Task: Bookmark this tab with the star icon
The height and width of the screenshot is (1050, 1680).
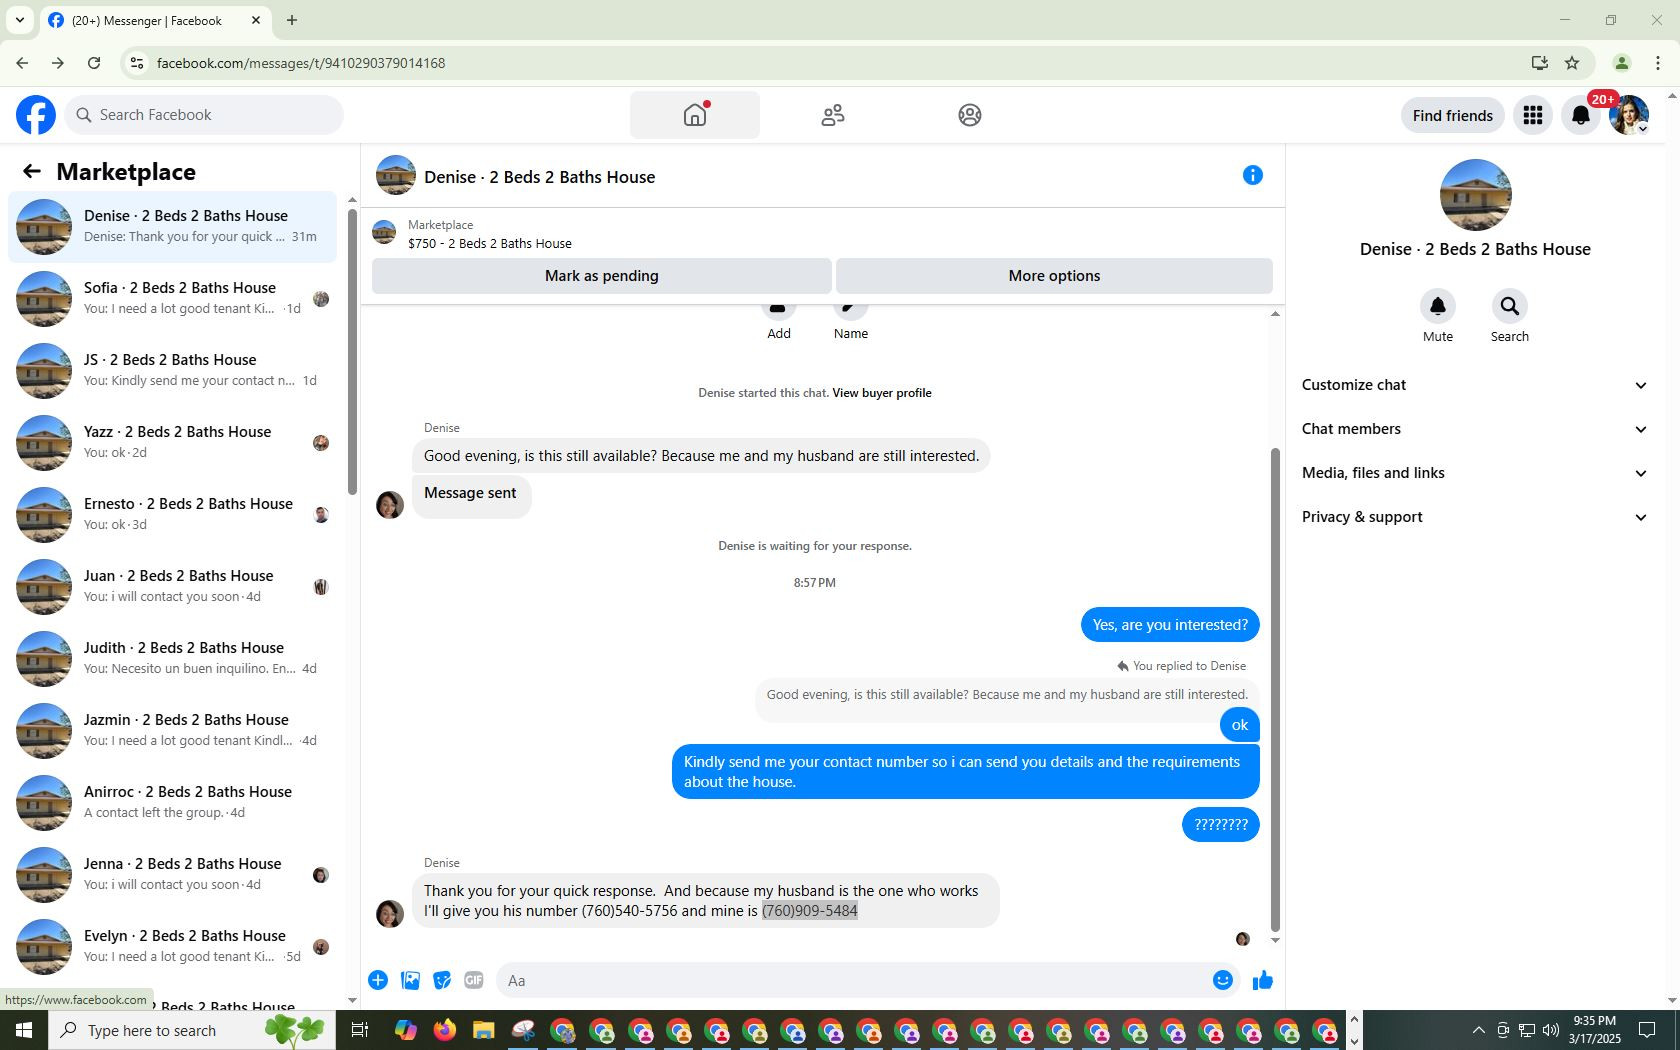Action: tap(1572, 63)
